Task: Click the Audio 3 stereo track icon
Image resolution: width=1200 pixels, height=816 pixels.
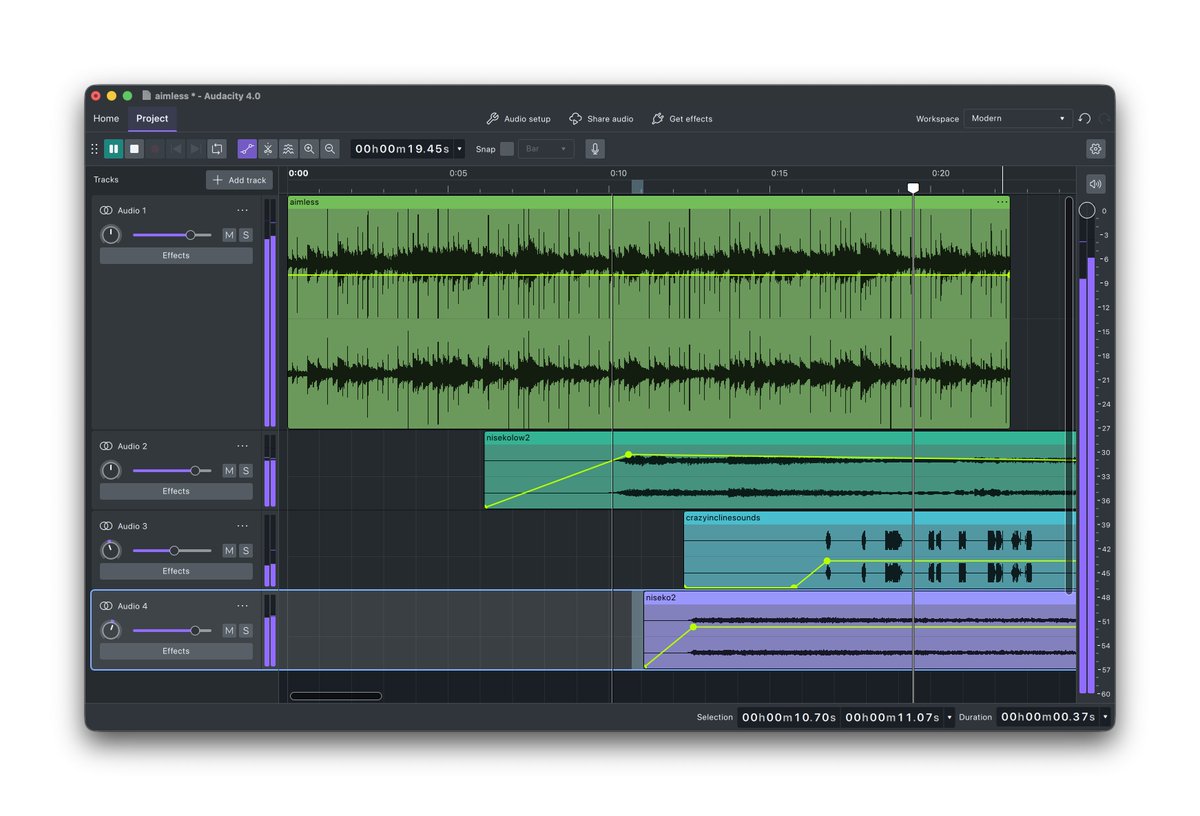Action: click(x=106, y=526)
